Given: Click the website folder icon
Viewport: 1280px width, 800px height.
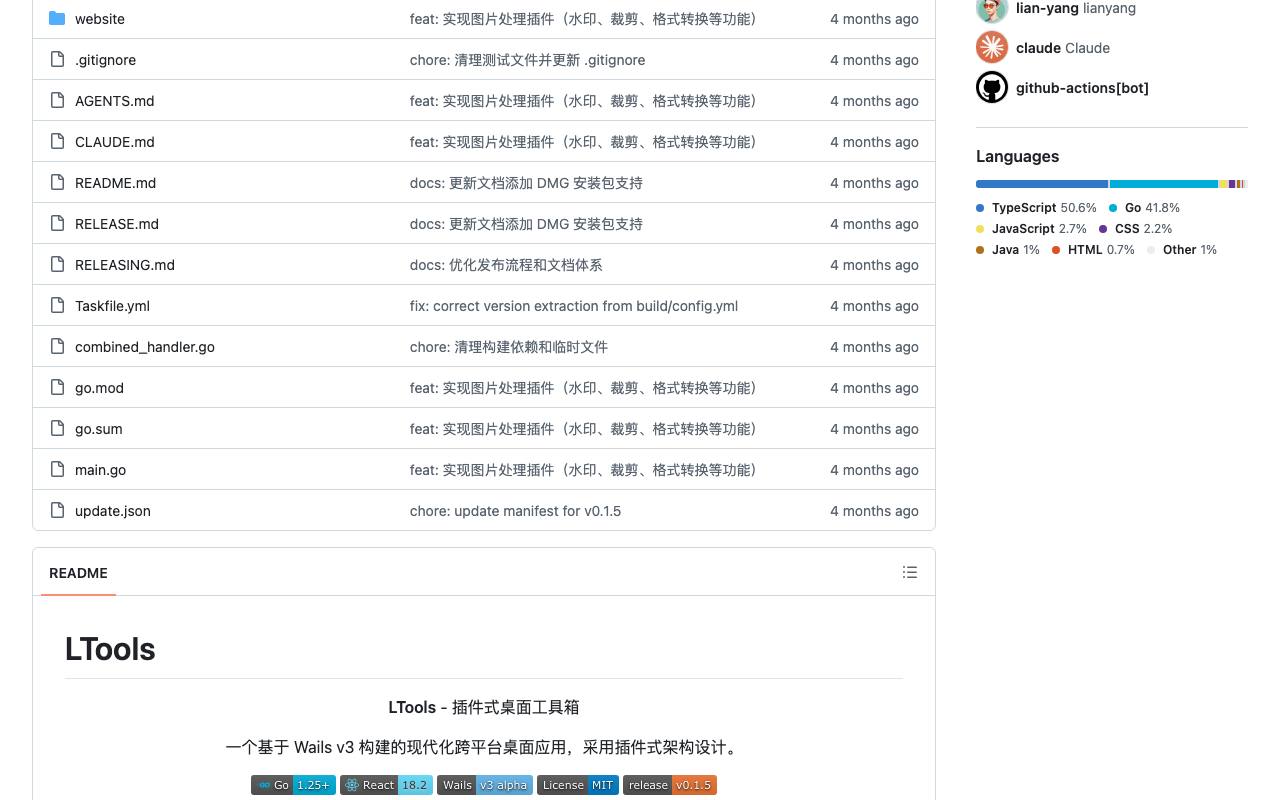Looking at the screenshot, I should coord(57,19).
